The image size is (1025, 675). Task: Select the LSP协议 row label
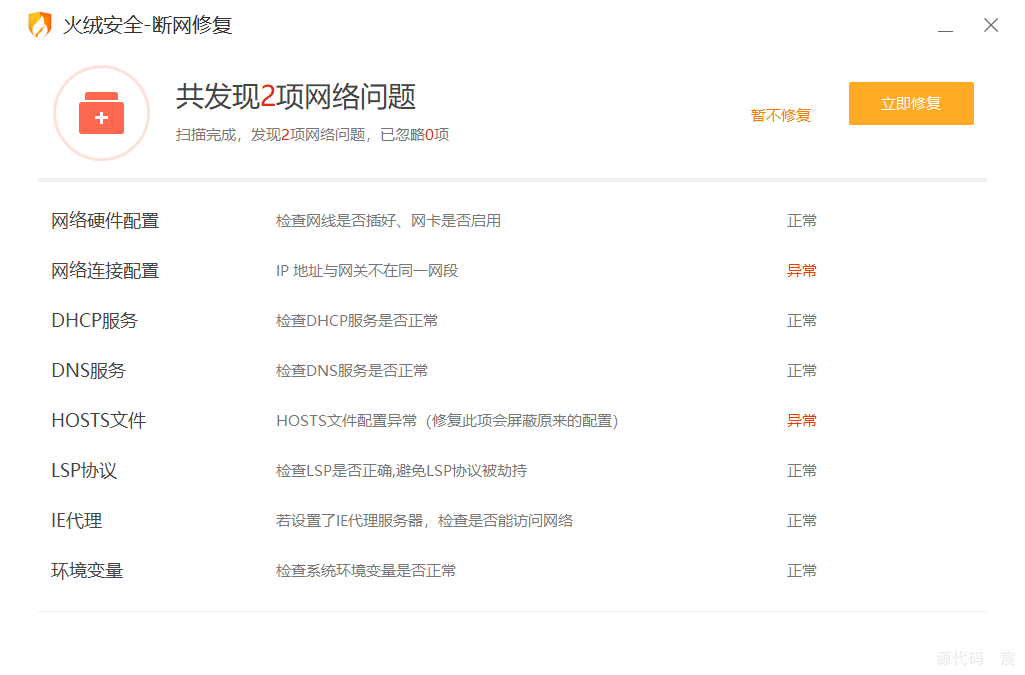pos(84,471)
